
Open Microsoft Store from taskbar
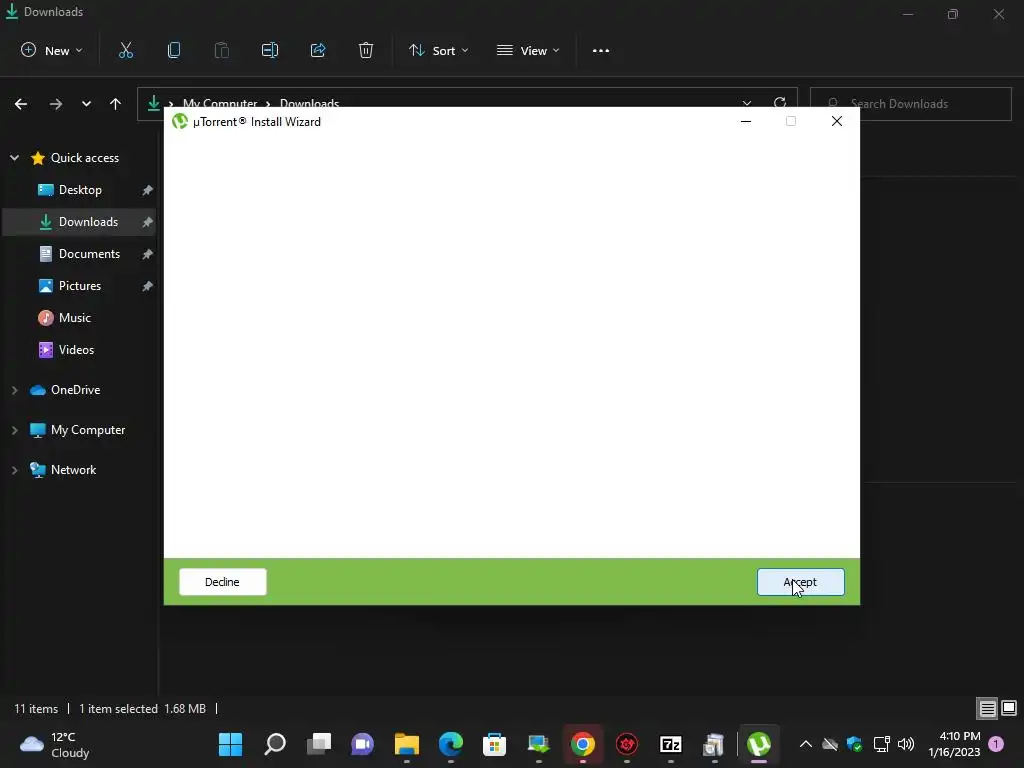coord(494,744)
